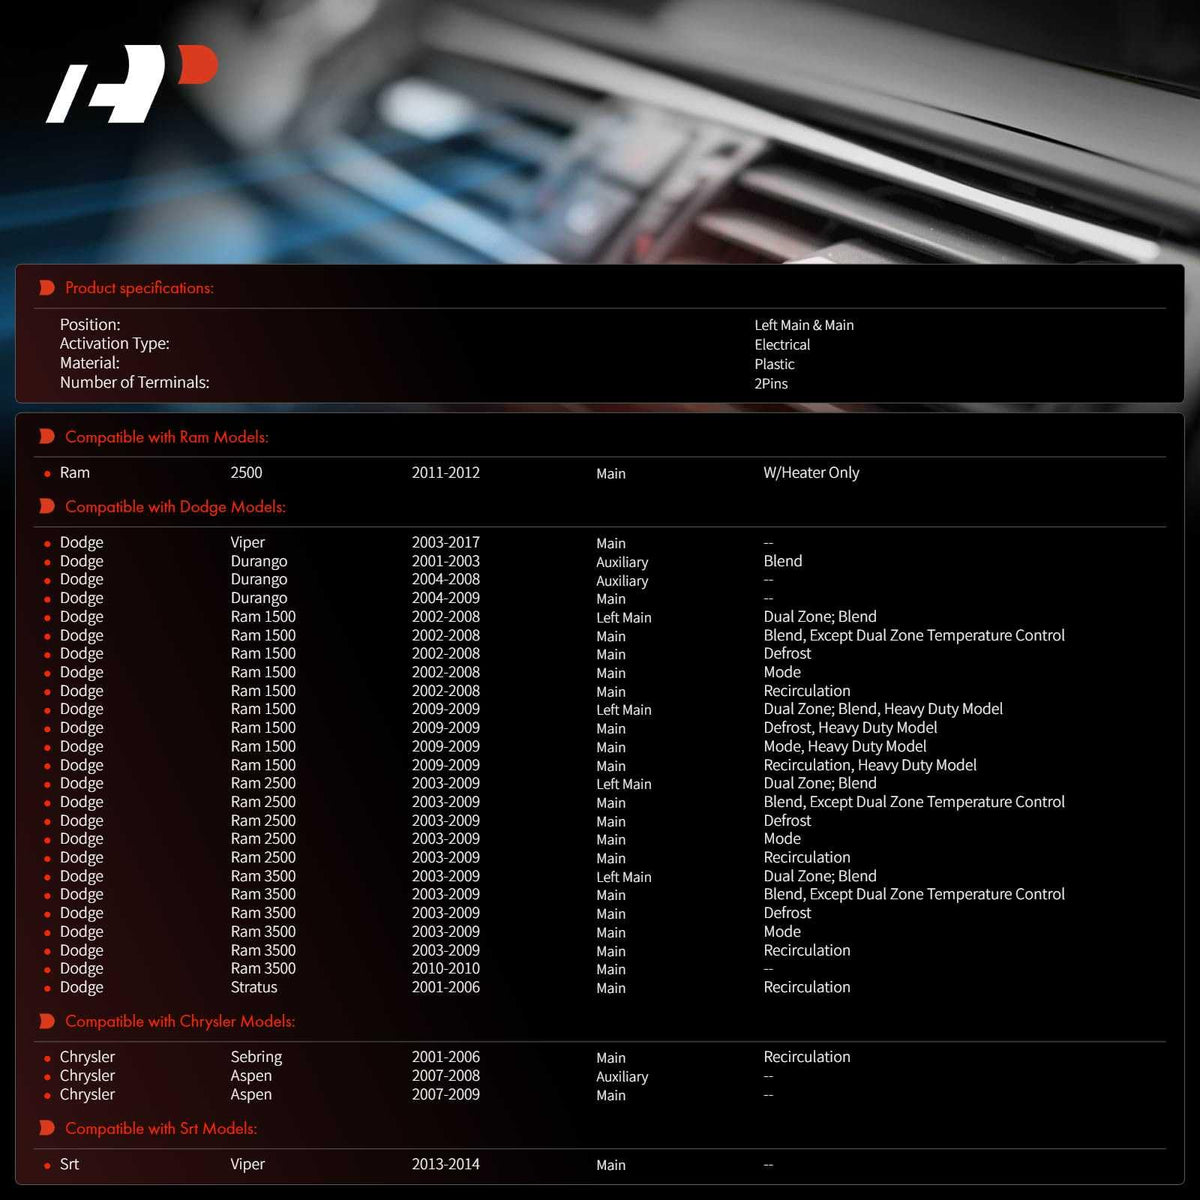Click the 'Left Main & Main' position value

point(804,325)
